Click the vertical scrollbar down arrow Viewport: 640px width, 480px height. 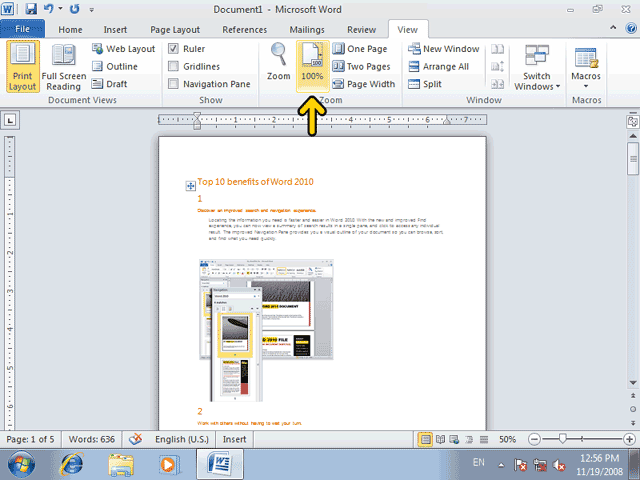pyautogui.click(x=633, y=382)
